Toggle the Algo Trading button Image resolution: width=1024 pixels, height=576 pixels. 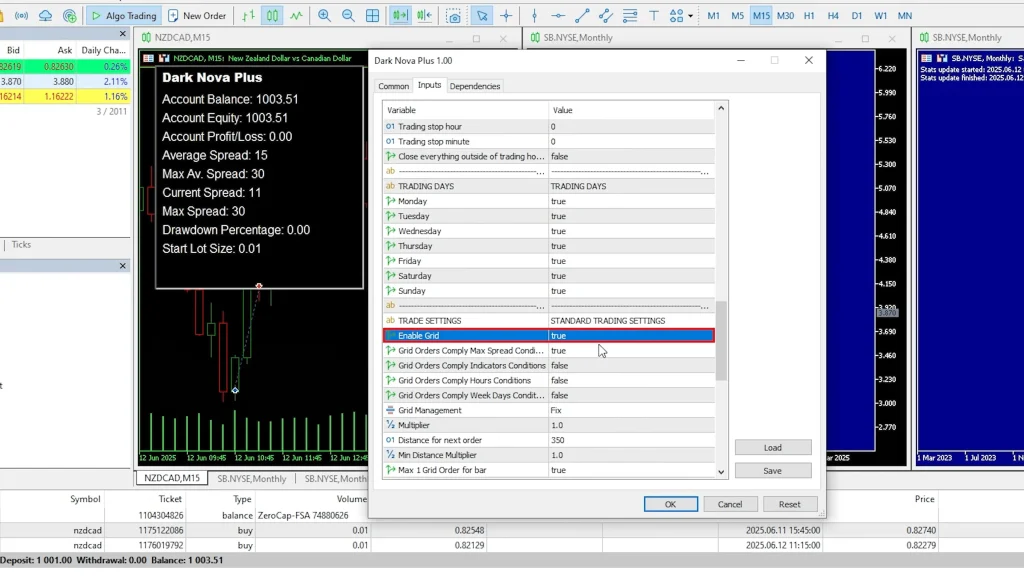pos(122,16)
